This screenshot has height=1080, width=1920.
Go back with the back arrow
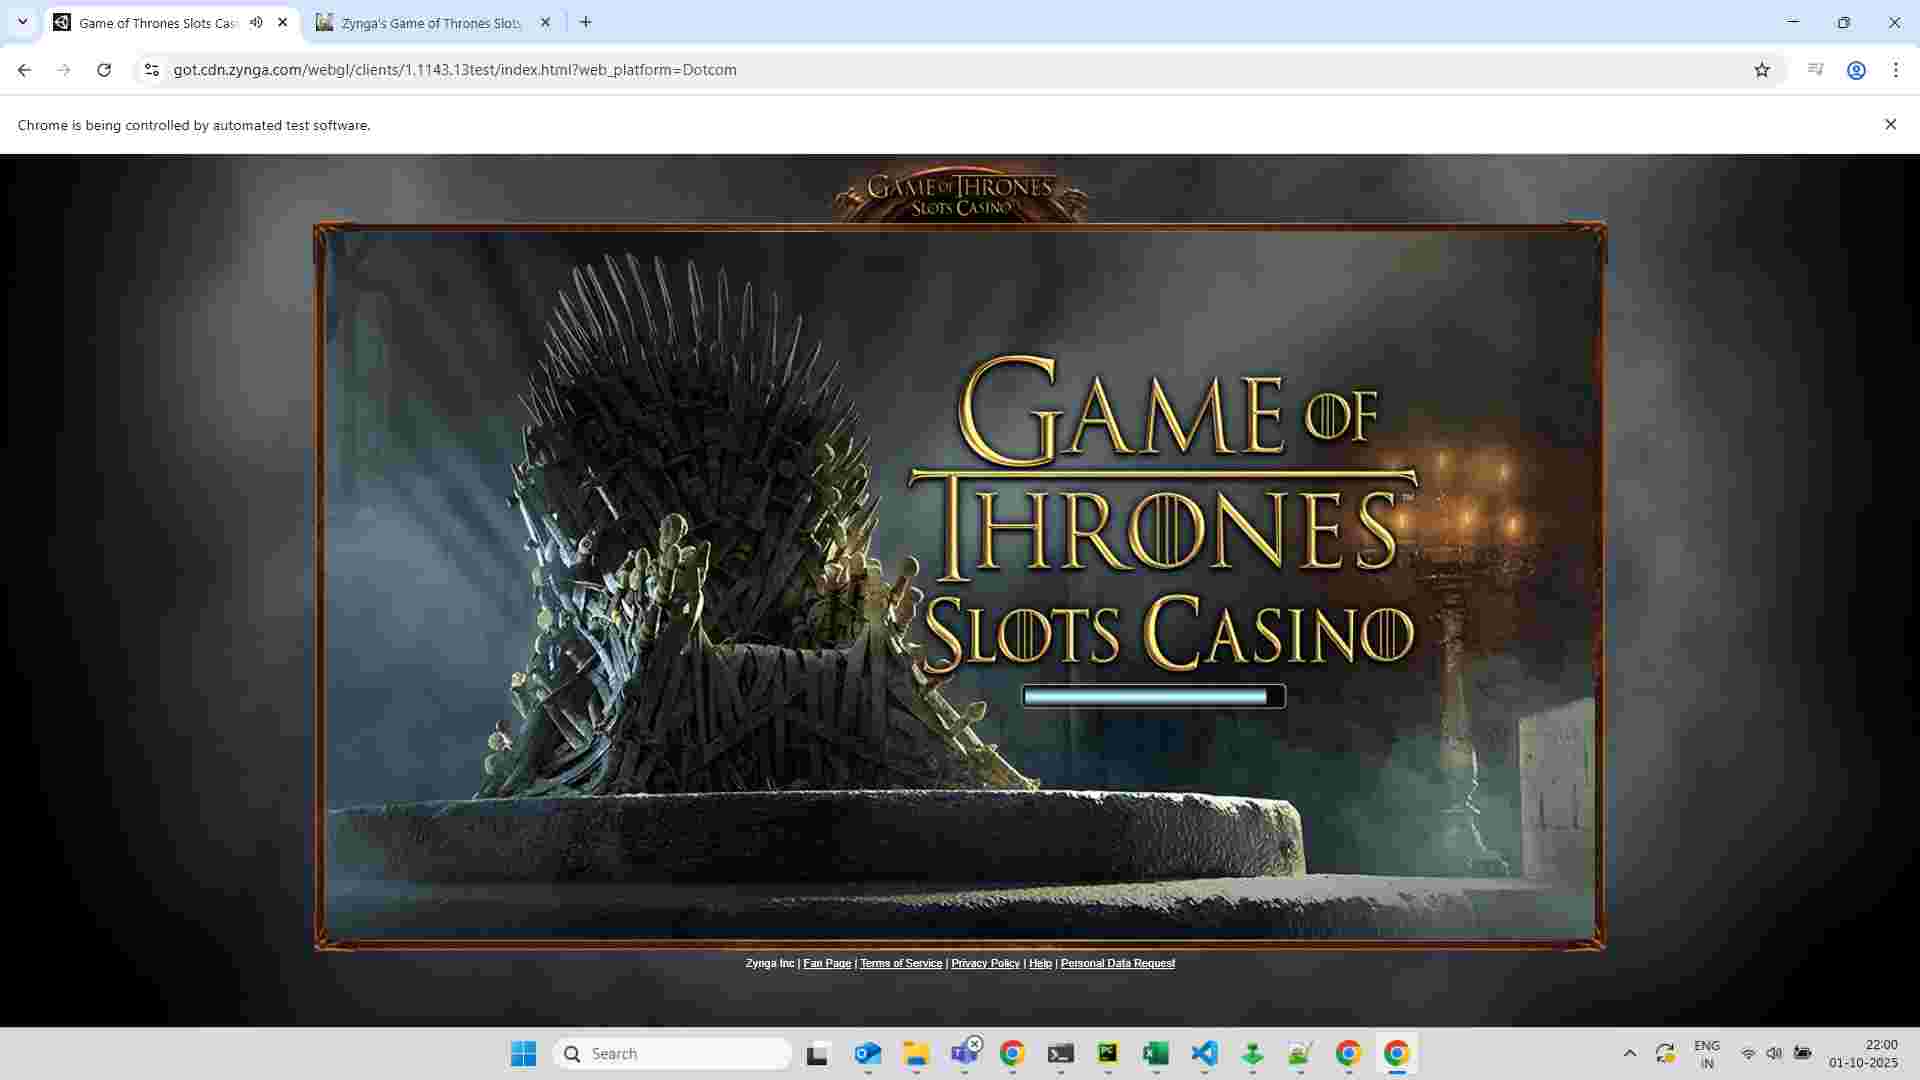tap(24, 70)
